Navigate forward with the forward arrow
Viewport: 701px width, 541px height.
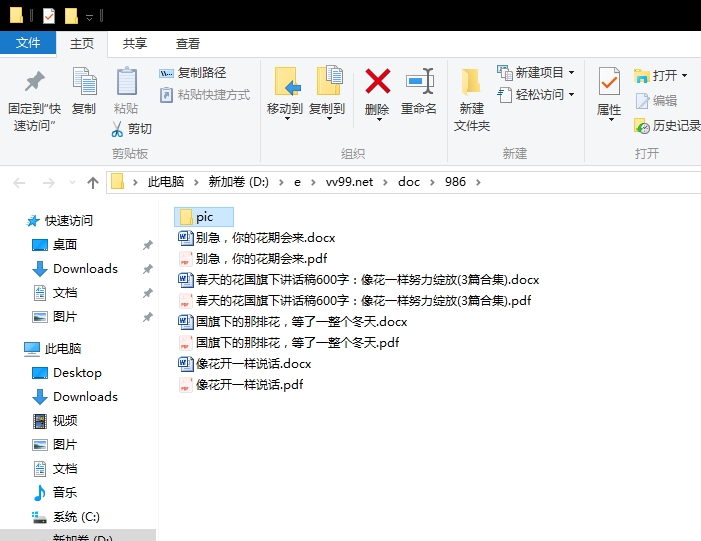[48, 182]
